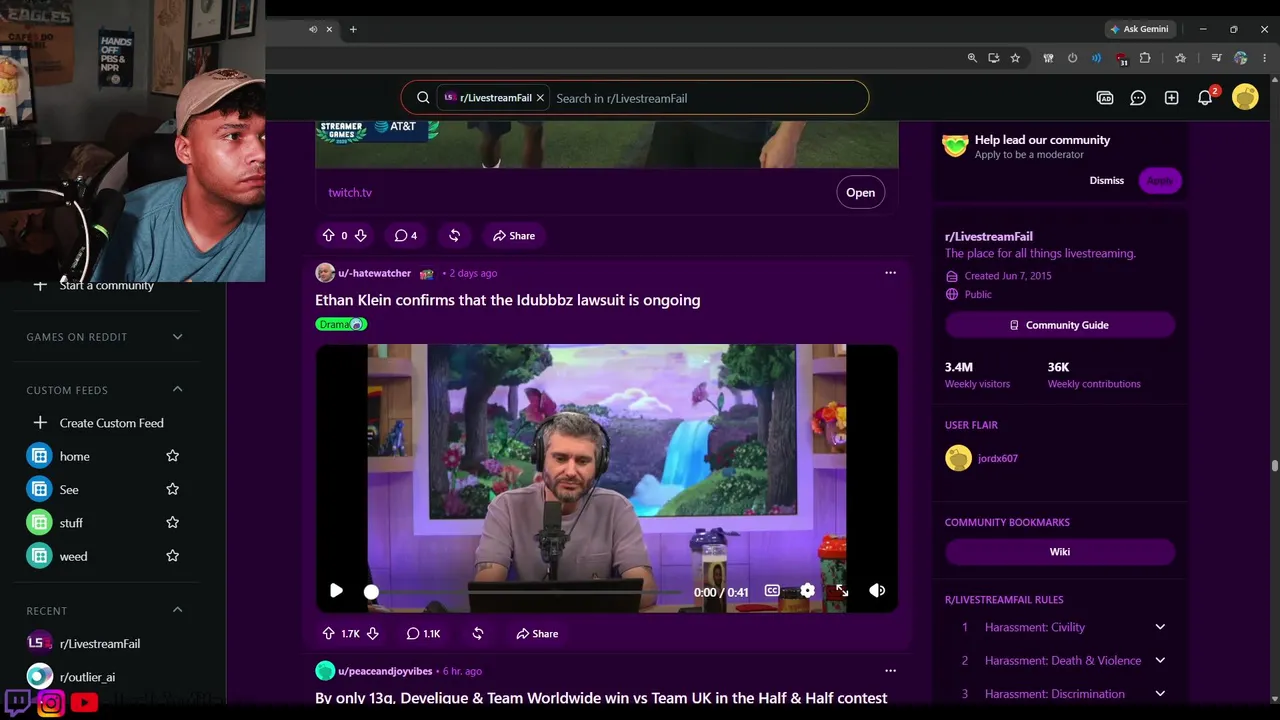Open options menu for u/-hatewatcher post

(890, 273)
